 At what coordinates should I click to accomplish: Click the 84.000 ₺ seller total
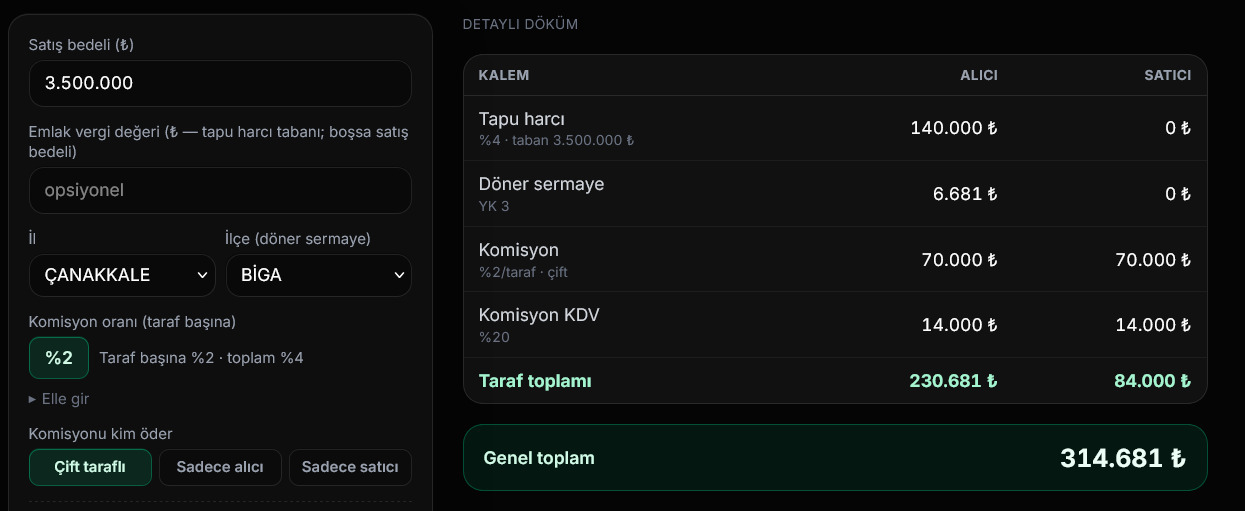click(x=1152, y=381)
